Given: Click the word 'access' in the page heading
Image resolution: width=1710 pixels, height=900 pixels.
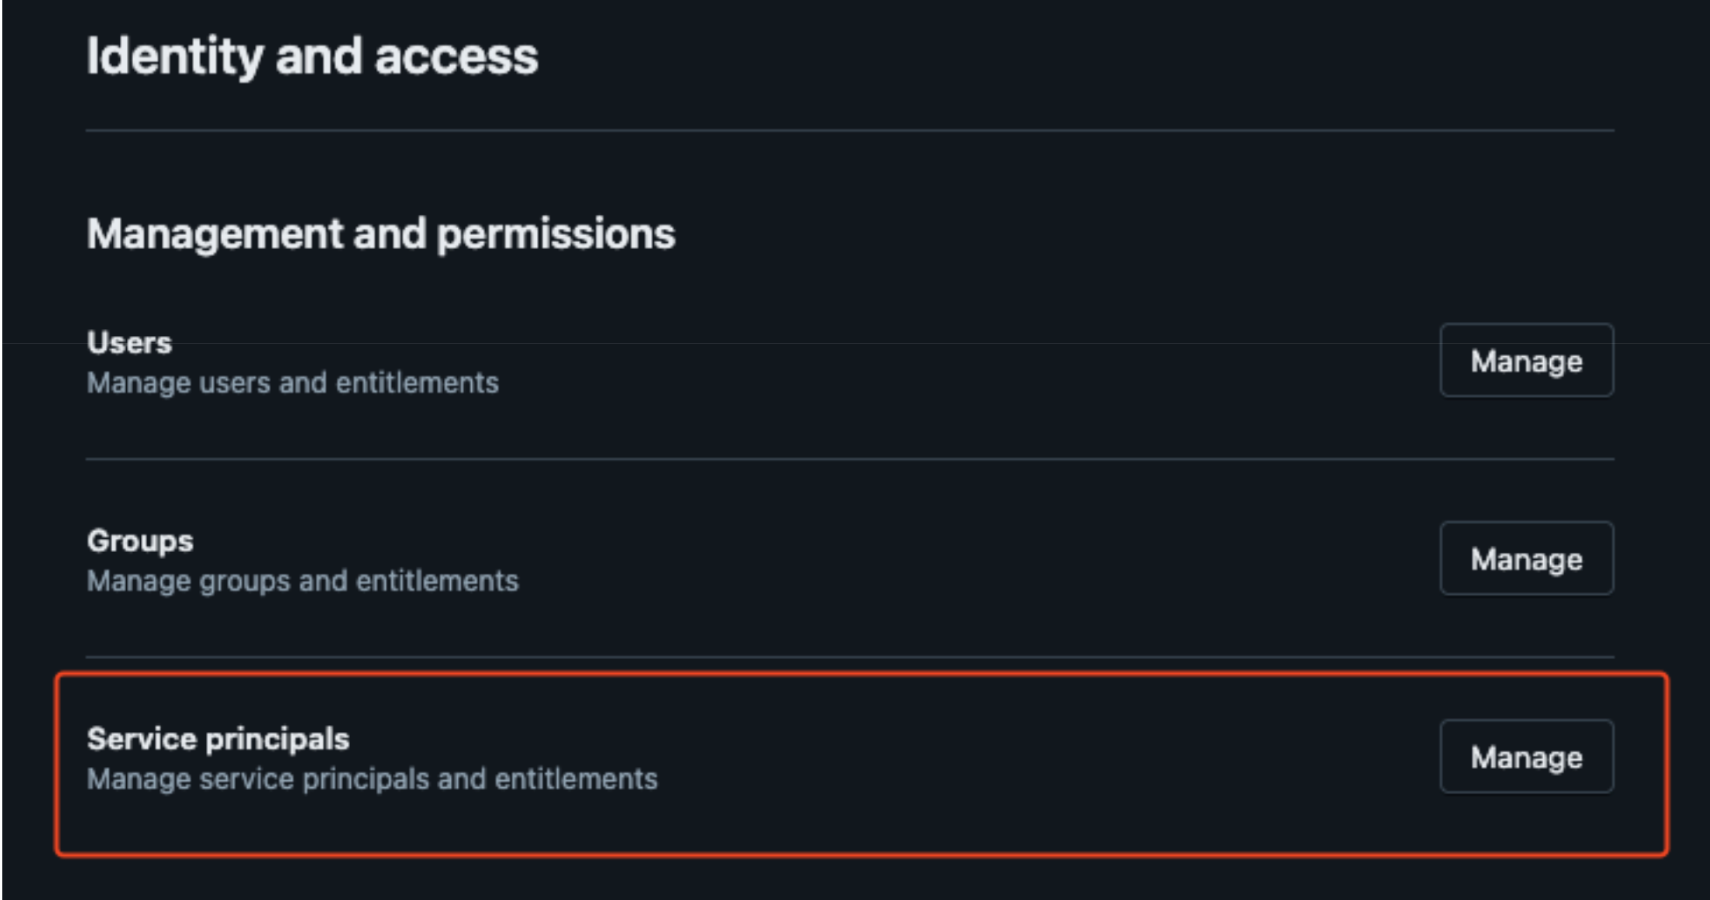Looking at the screenshot, I should (456, 56).
